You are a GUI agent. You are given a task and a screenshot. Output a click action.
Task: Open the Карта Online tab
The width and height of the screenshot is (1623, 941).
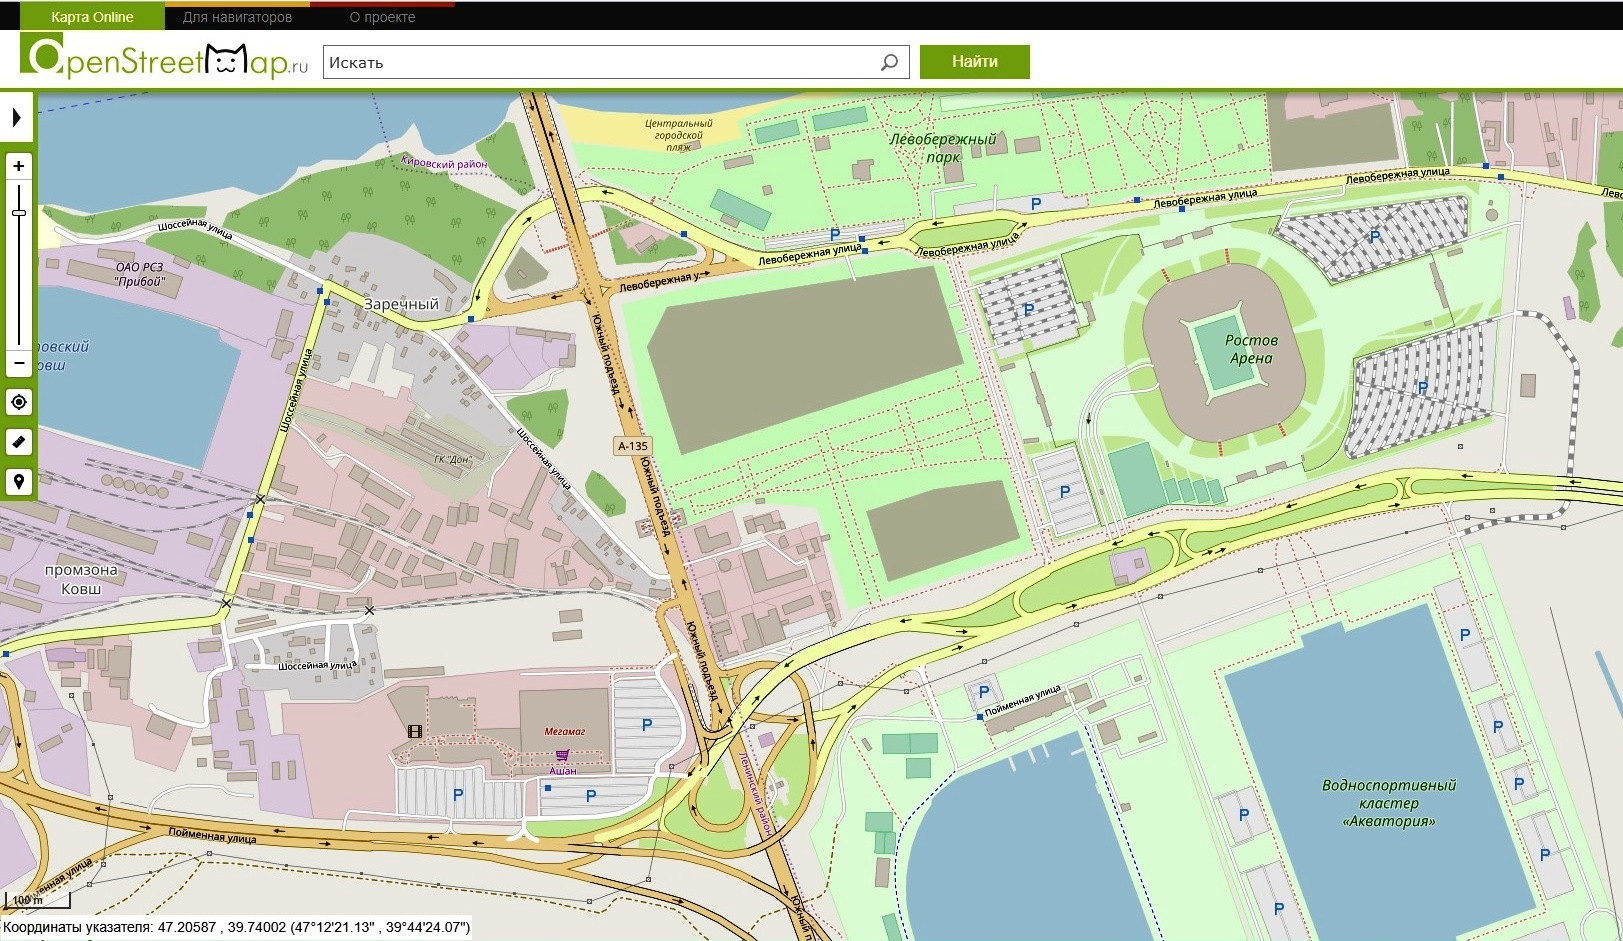click(92, 17)
